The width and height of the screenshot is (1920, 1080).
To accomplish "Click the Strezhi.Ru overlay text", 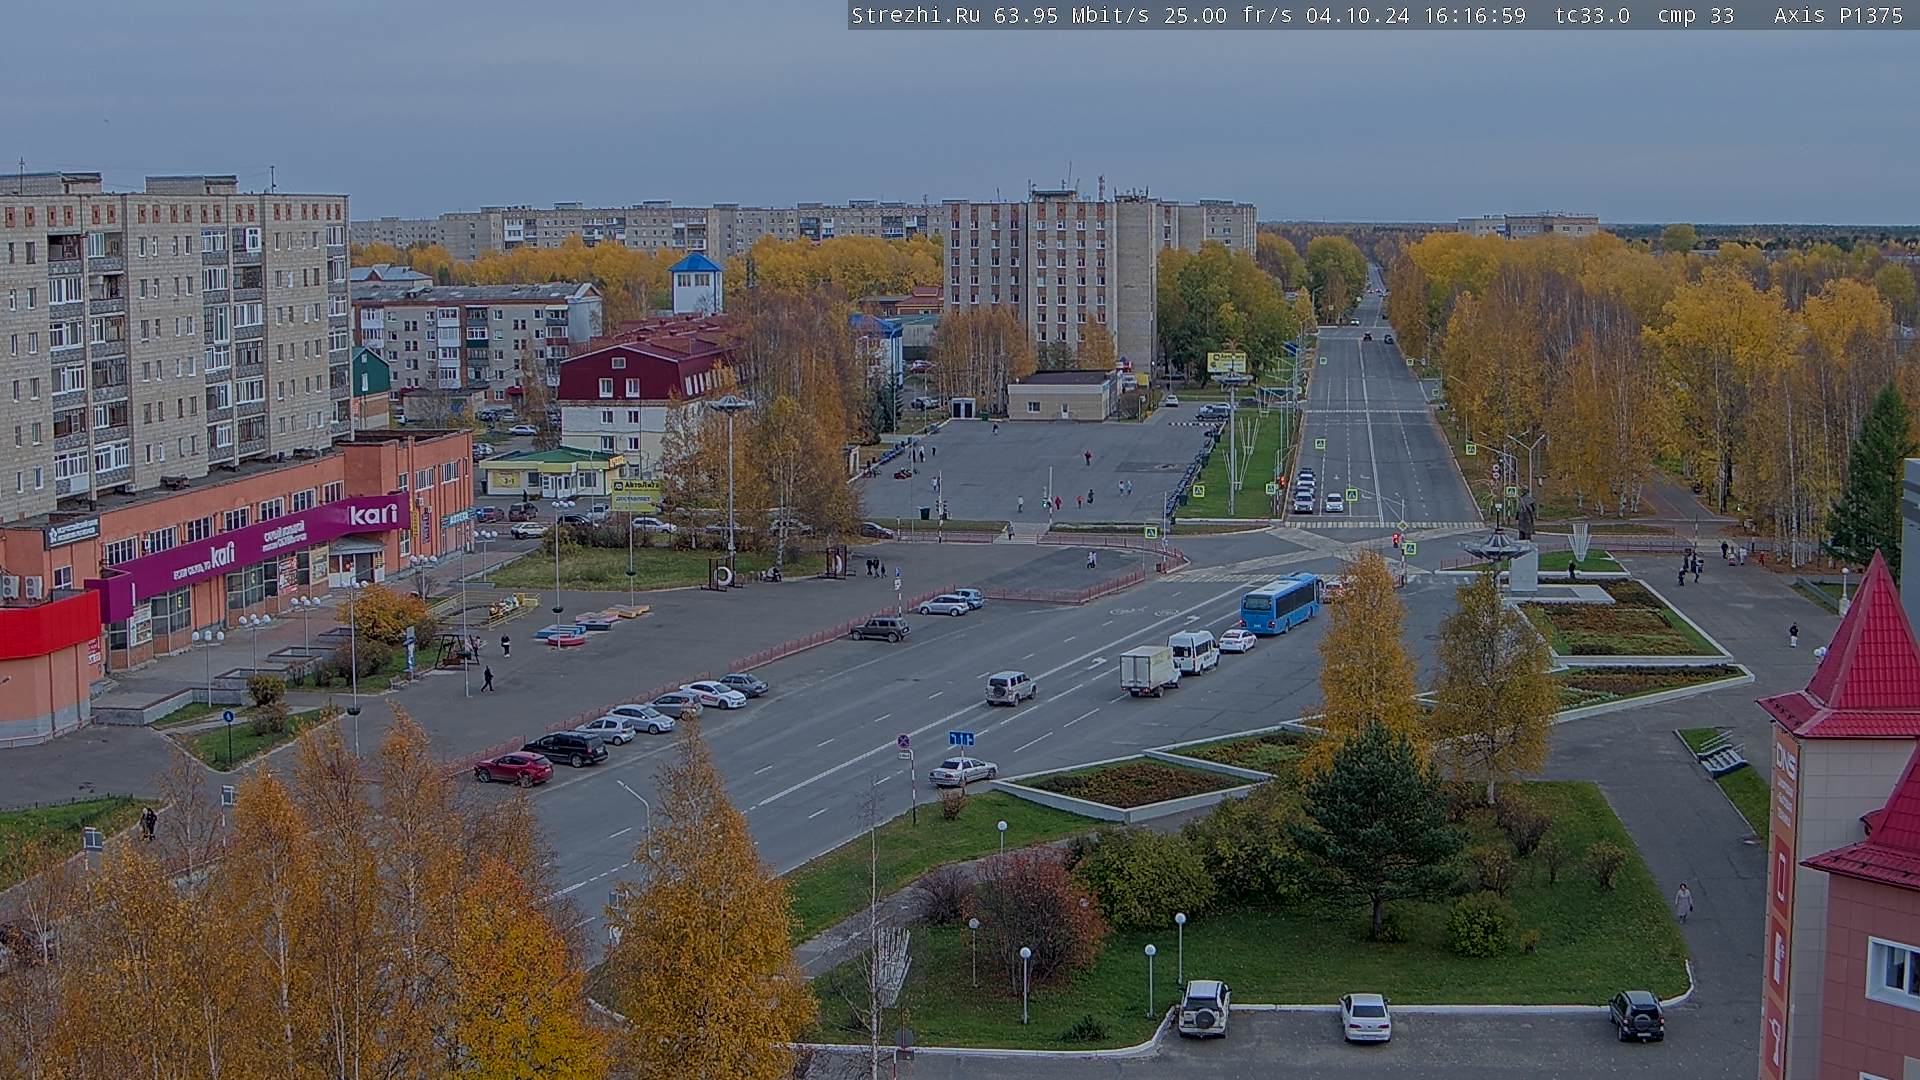I will [916, 15].
